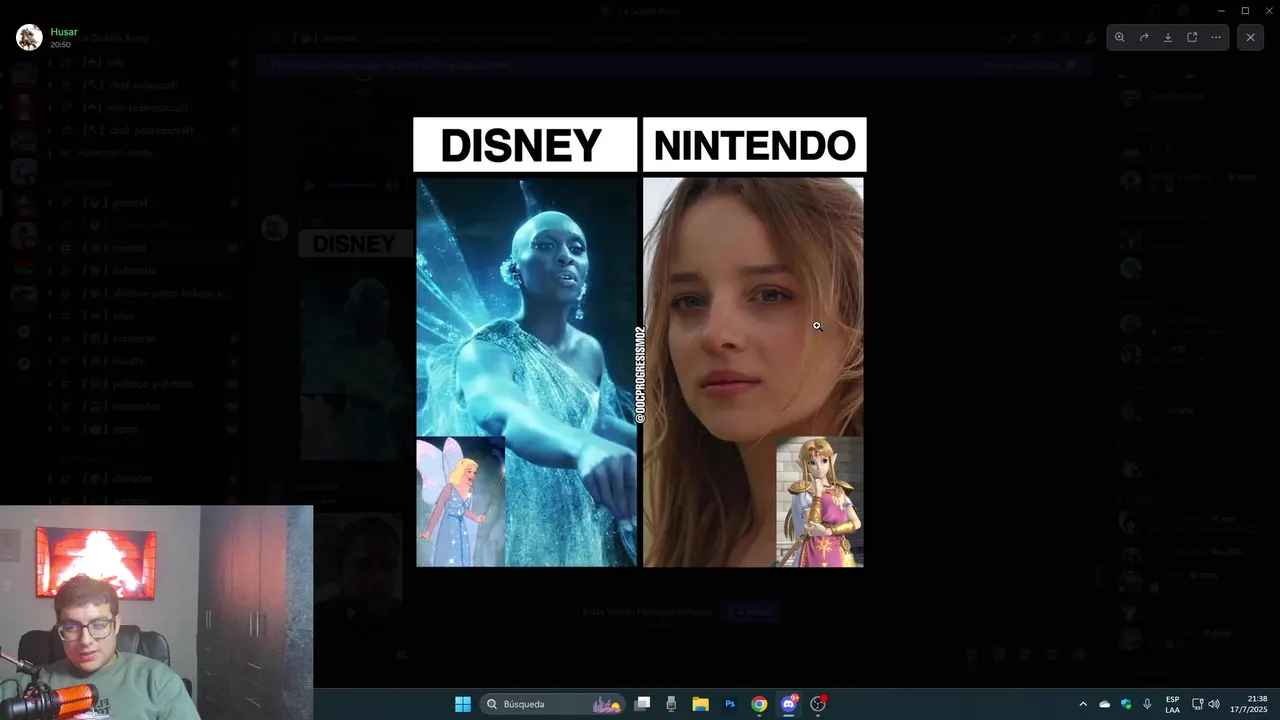The image size is (1280, 720).
Task: Open Task View in the taskbar
Action: point(643,704)
